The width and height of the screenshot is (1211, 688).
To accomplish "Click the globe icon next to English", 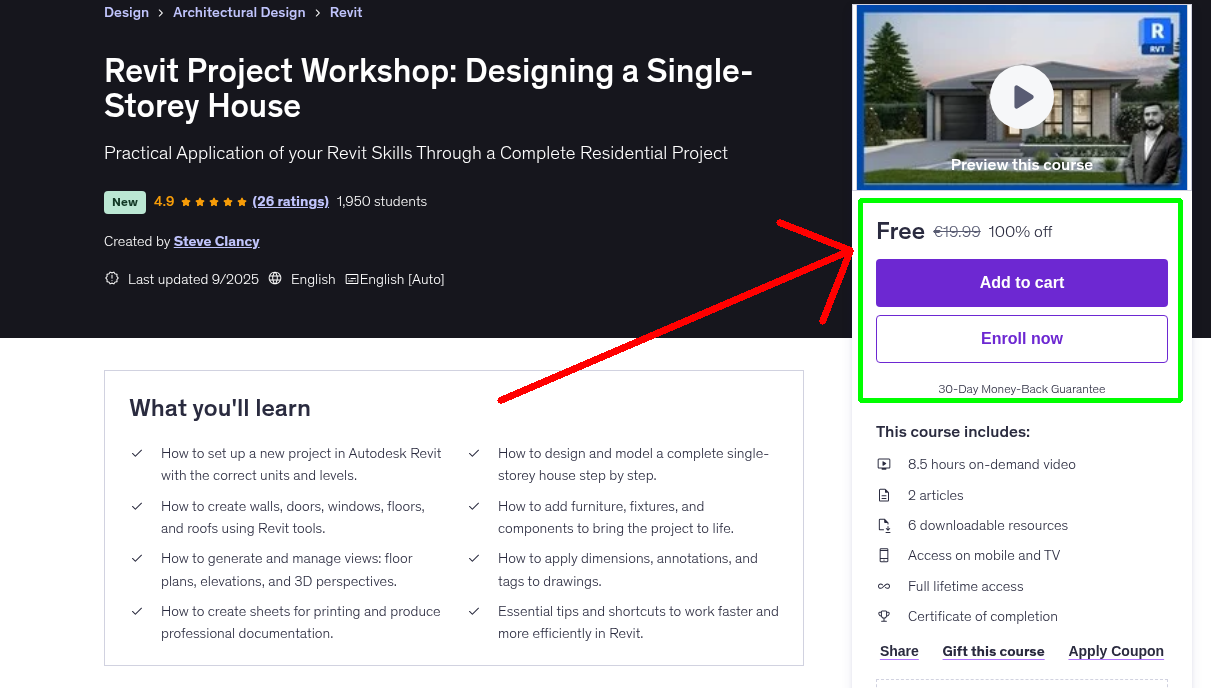I will 275,279.
